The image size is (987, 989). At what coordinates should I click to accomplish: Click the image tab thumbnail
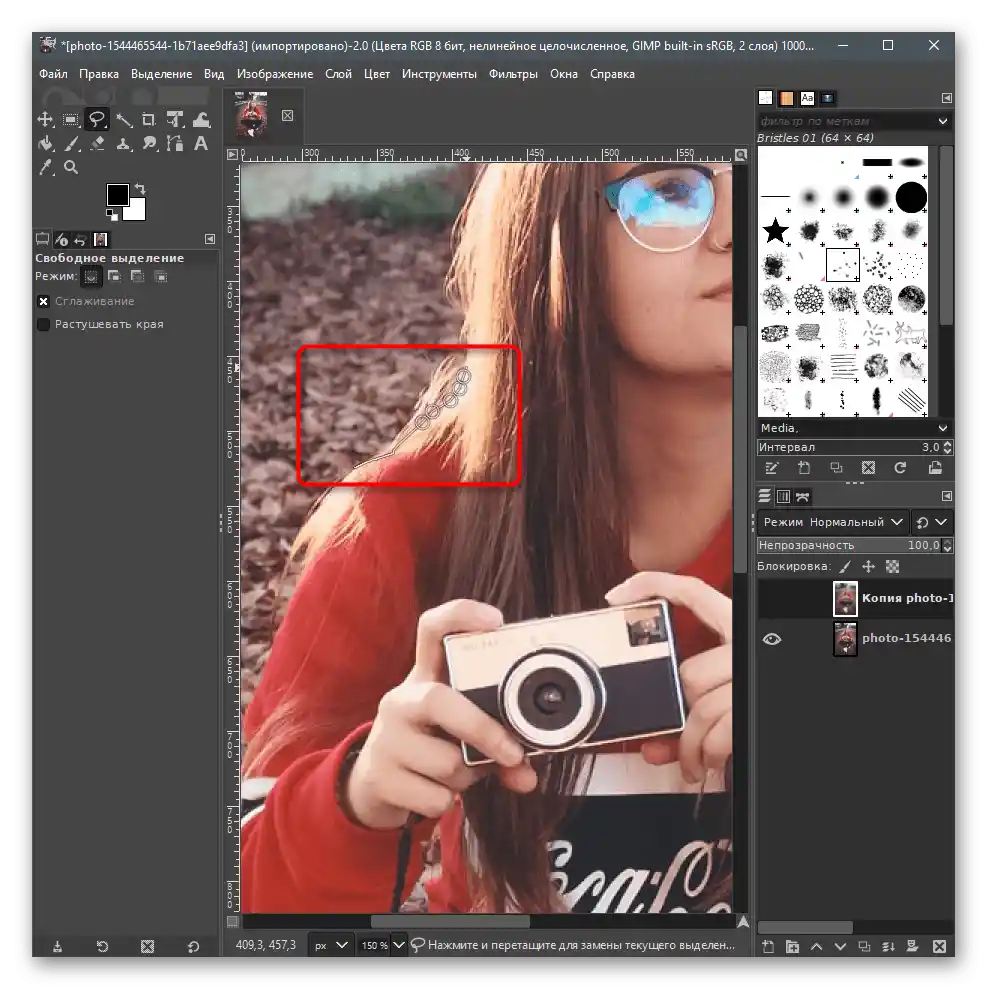(251, 115)
